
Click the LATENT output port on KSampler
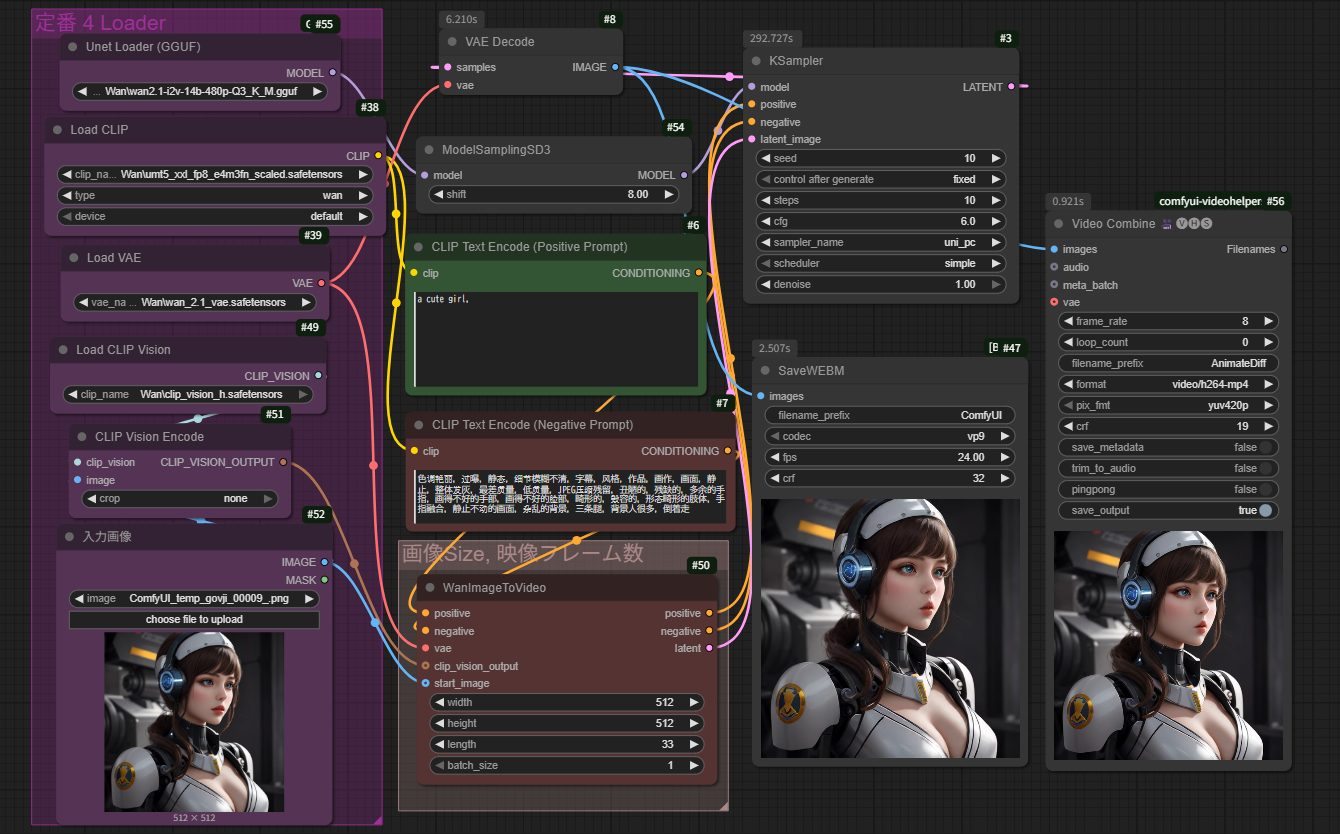[1011, 87]
